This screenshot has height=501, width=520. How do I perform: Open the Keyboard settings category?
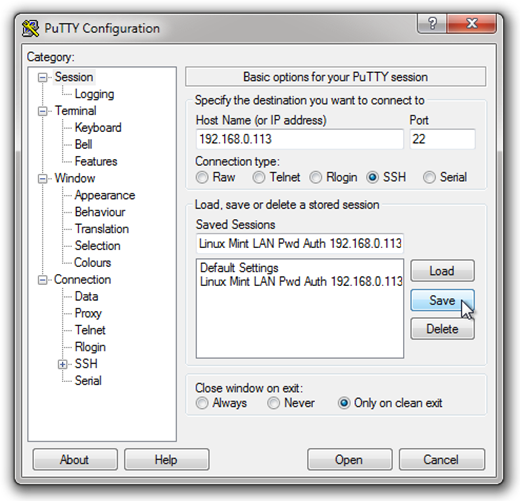point(98,128)
